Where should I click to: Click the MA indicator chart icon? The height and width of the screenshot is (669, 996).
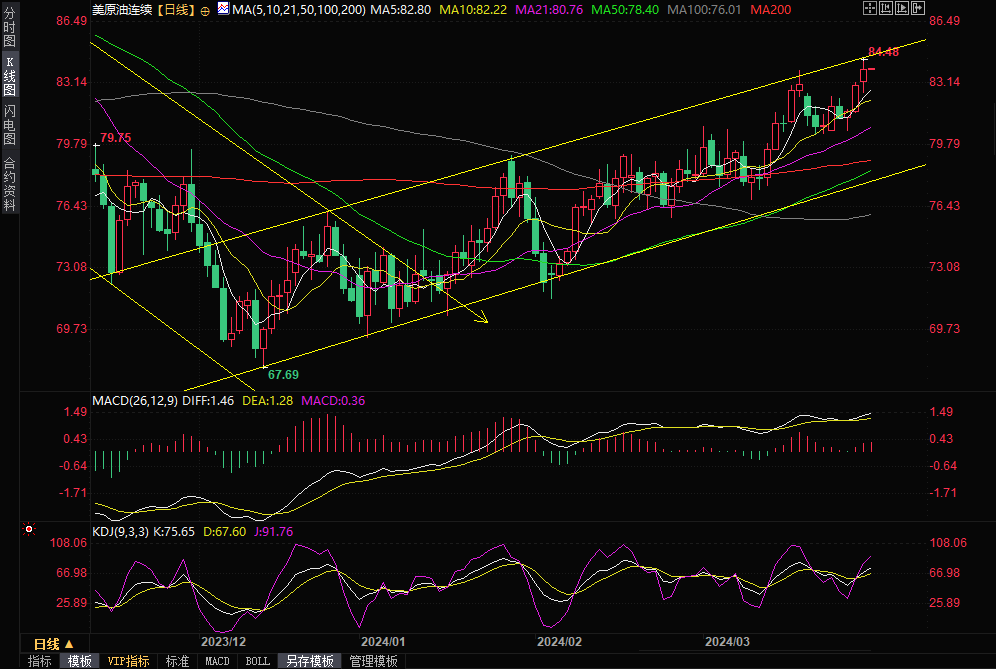point(221,9)
